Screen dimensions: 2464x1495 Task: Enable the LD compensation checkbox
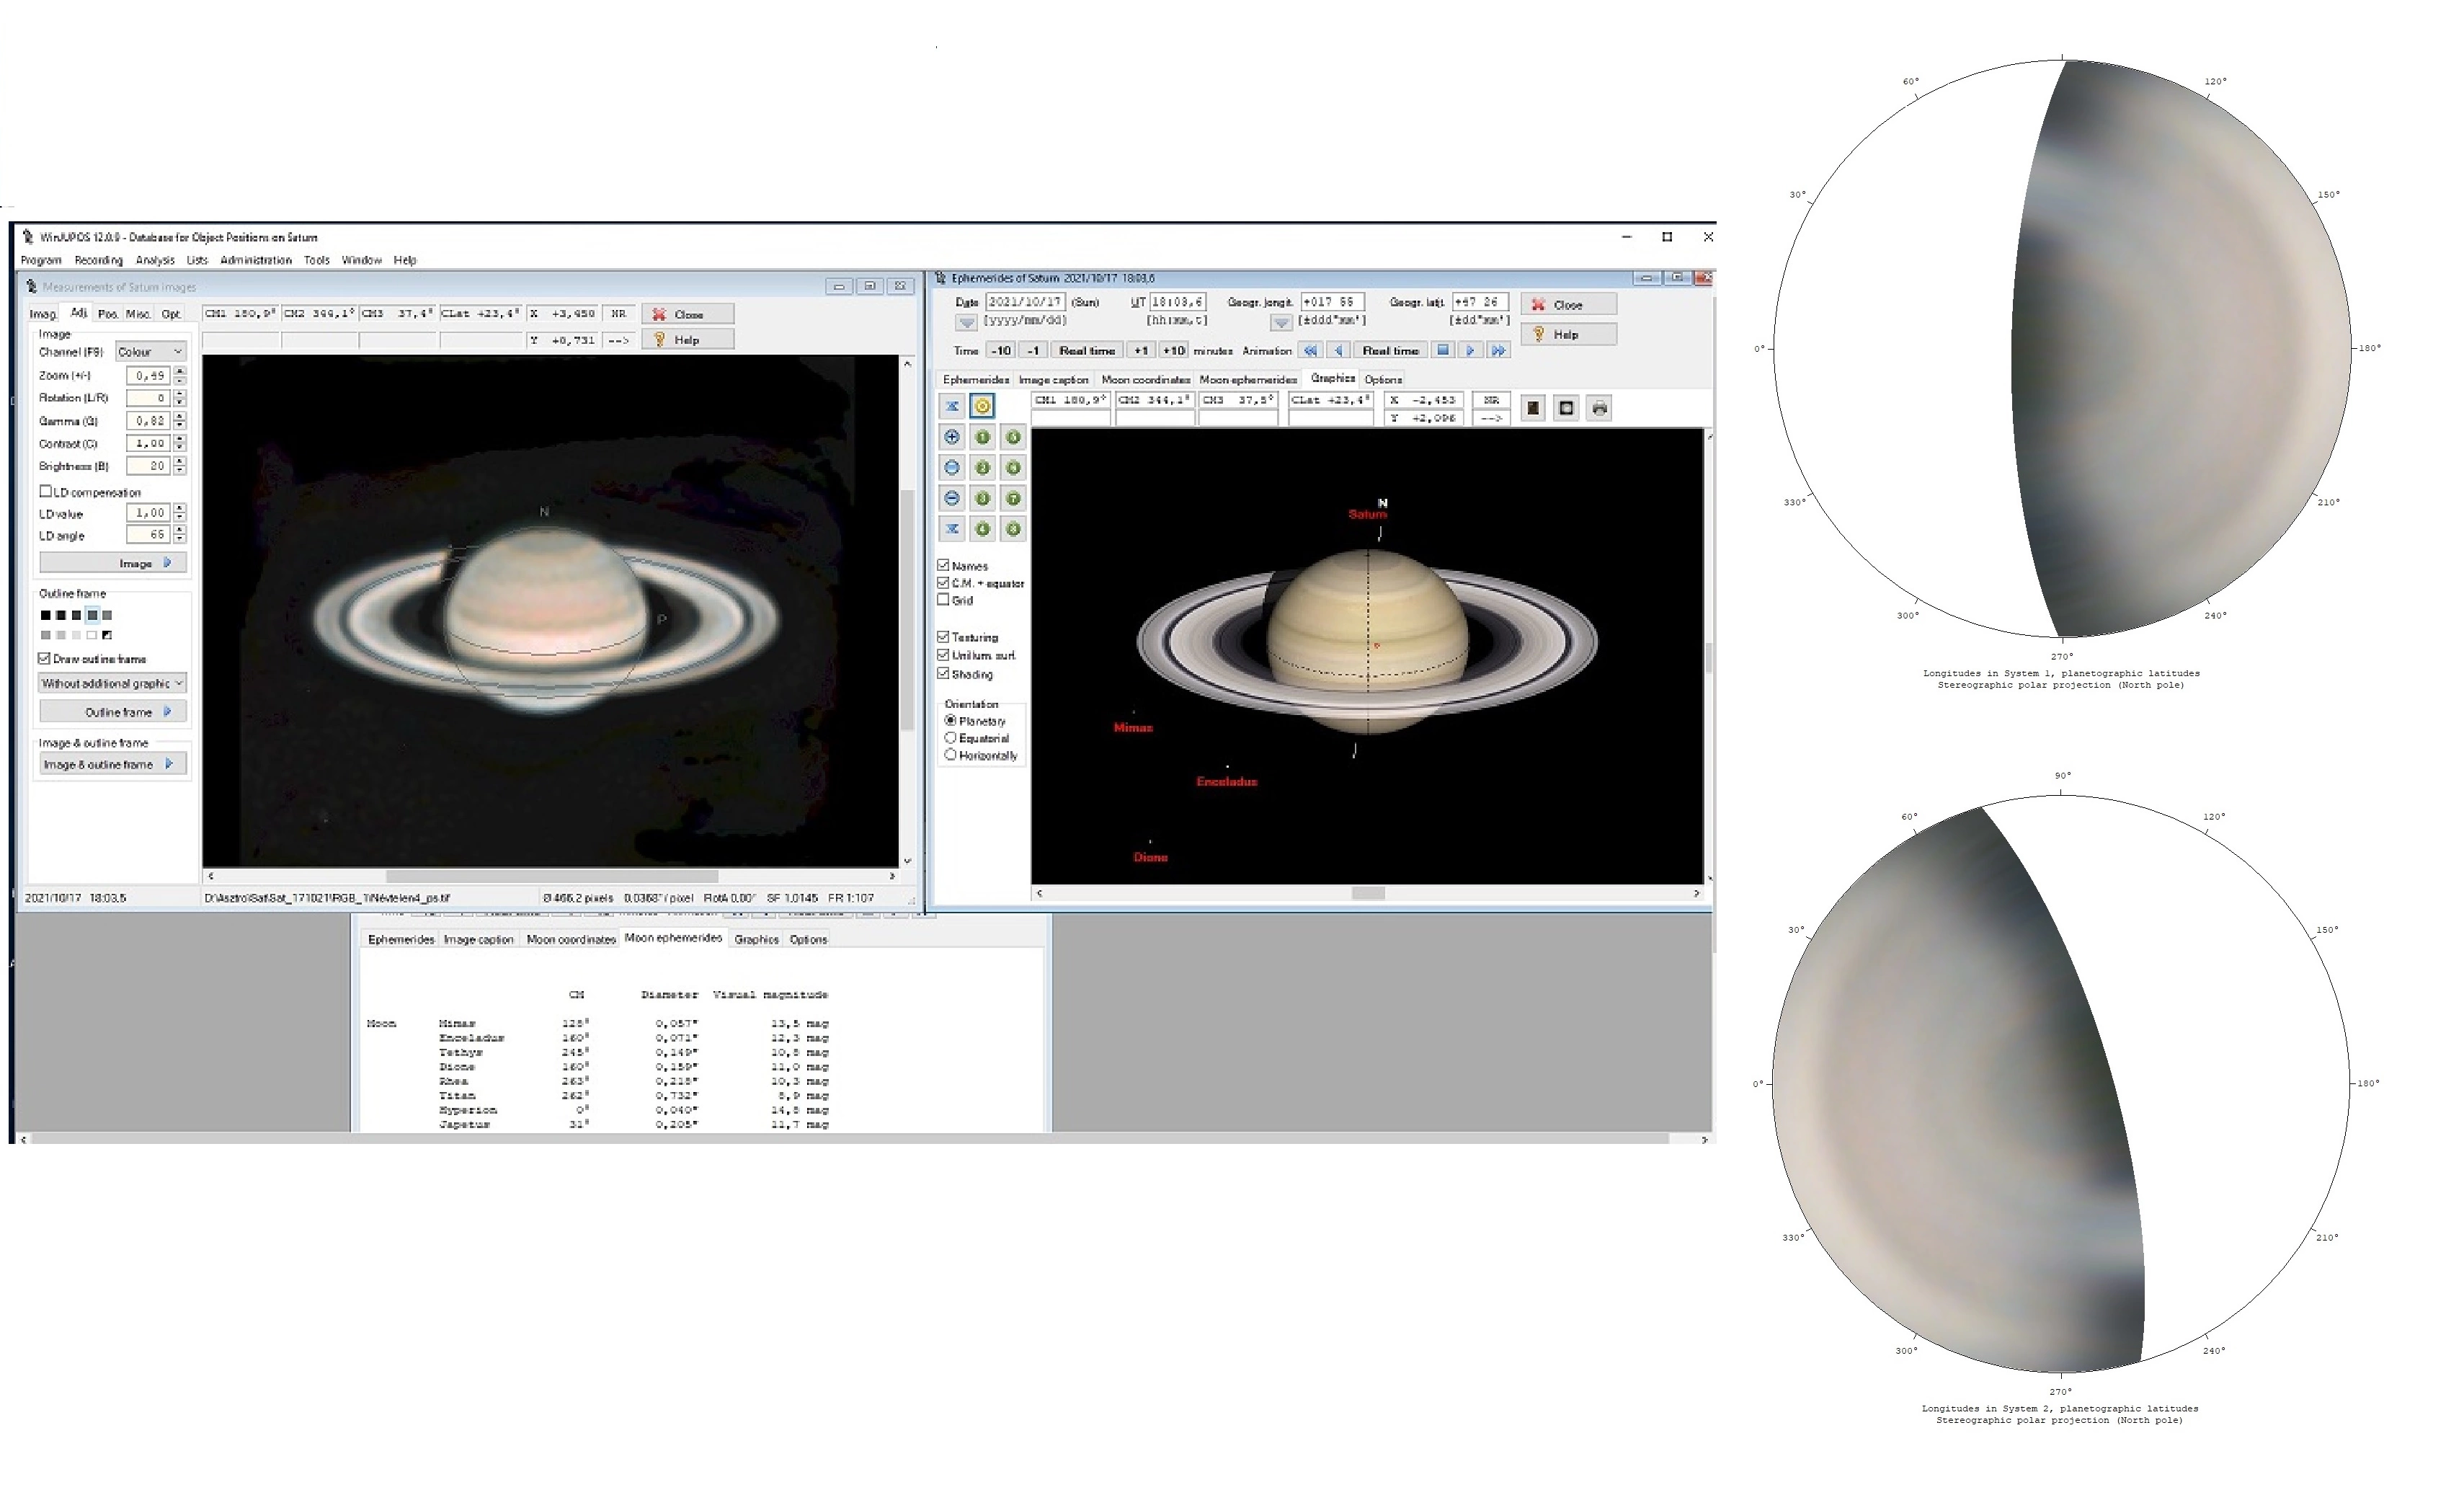pyautogui.click(x=46, y=492)
